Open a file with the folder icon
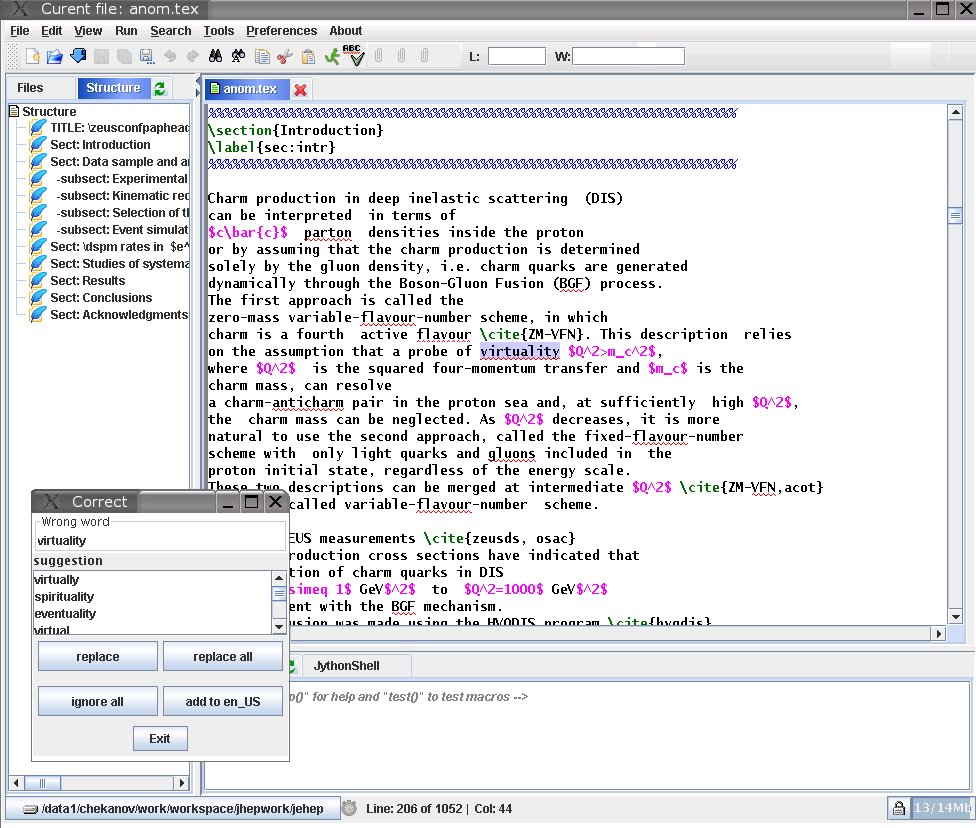Screen dimensions: 976x828 point(55,56)
